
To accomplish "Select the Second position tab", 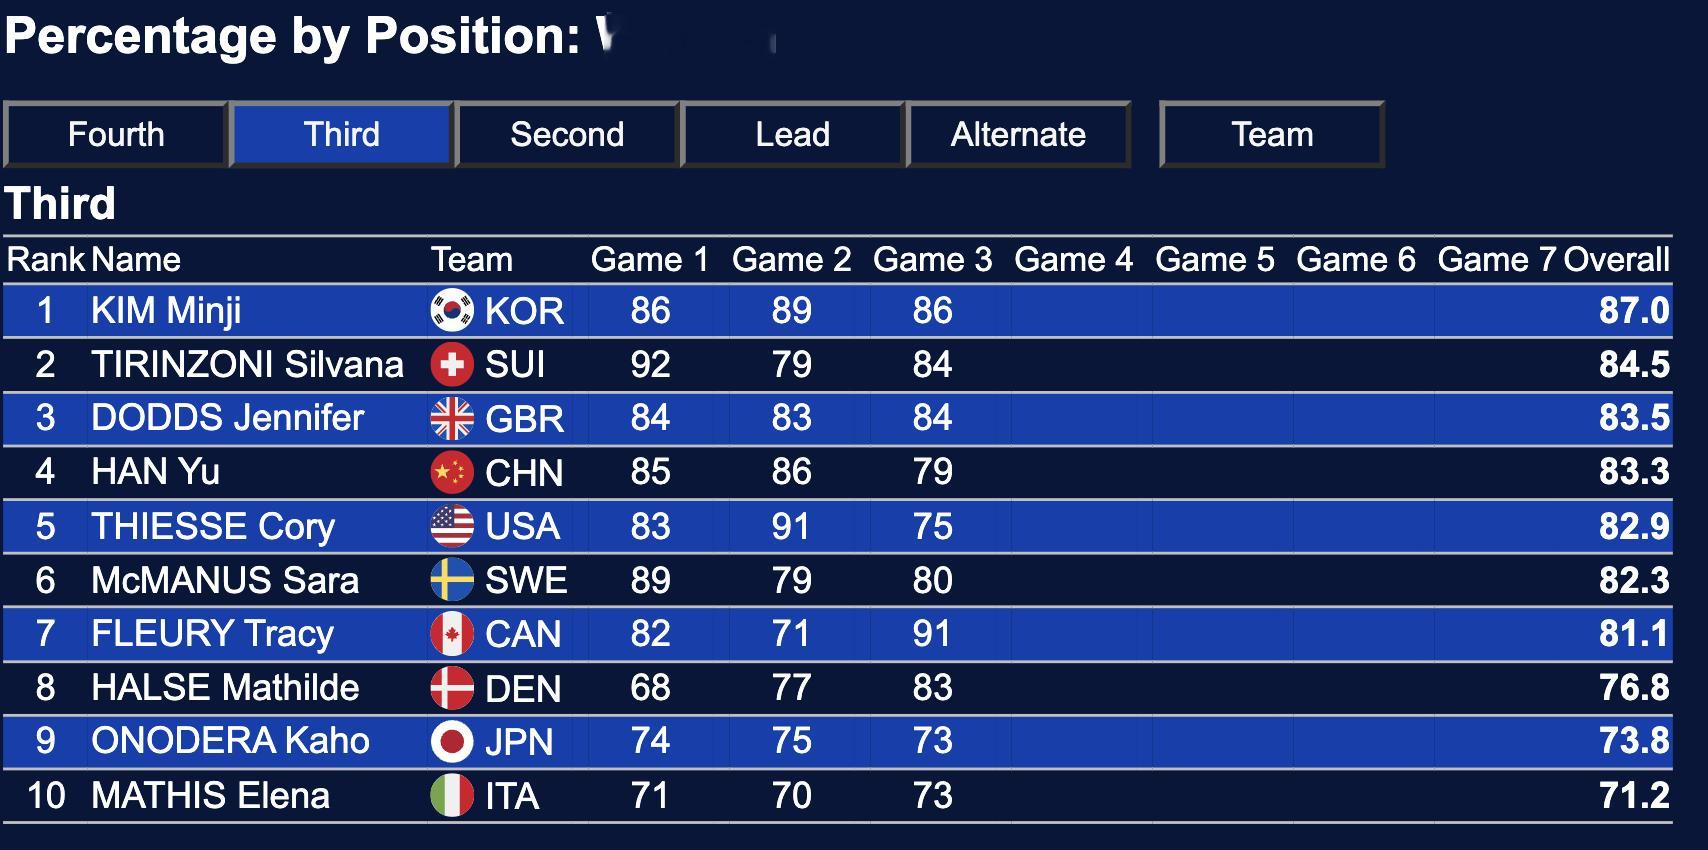I will (x=567, y=134).
